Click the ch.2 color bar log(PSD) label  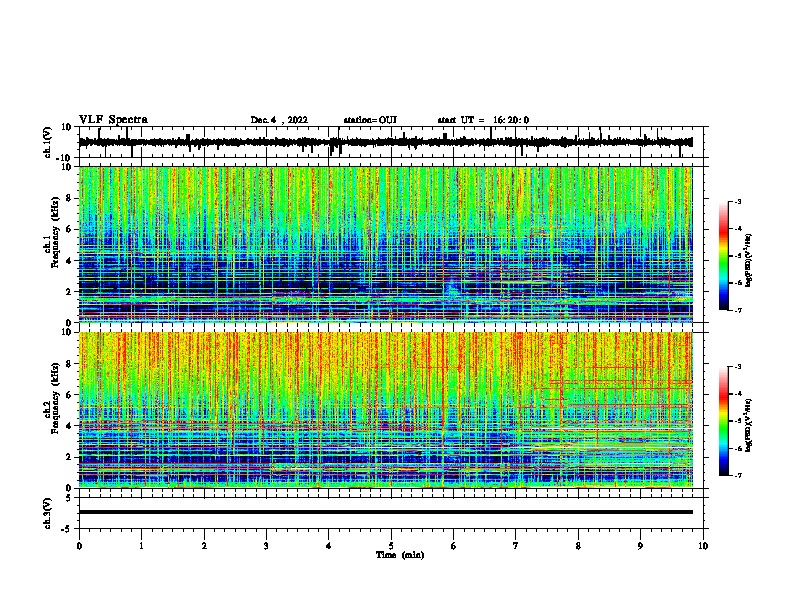click(749, 426)
